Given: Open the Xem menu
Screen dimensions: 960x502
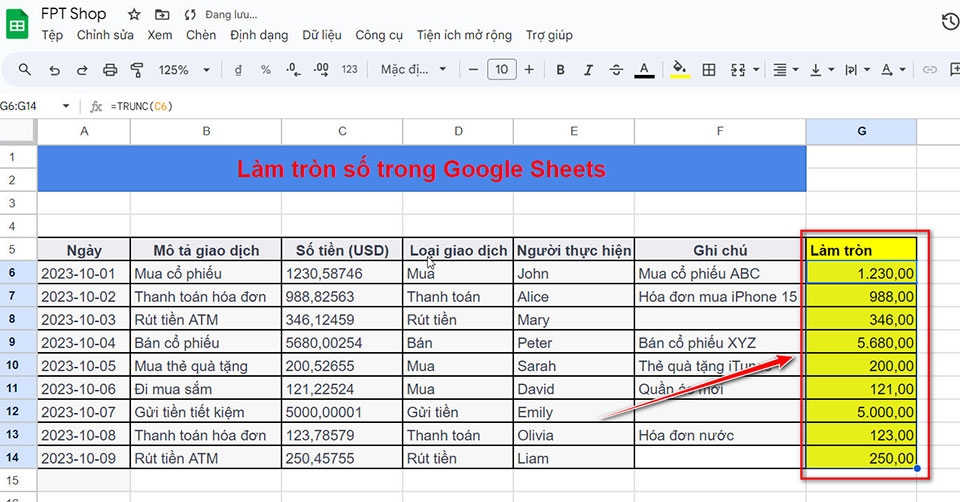Looking at the screenshot, I should point(160,36).
